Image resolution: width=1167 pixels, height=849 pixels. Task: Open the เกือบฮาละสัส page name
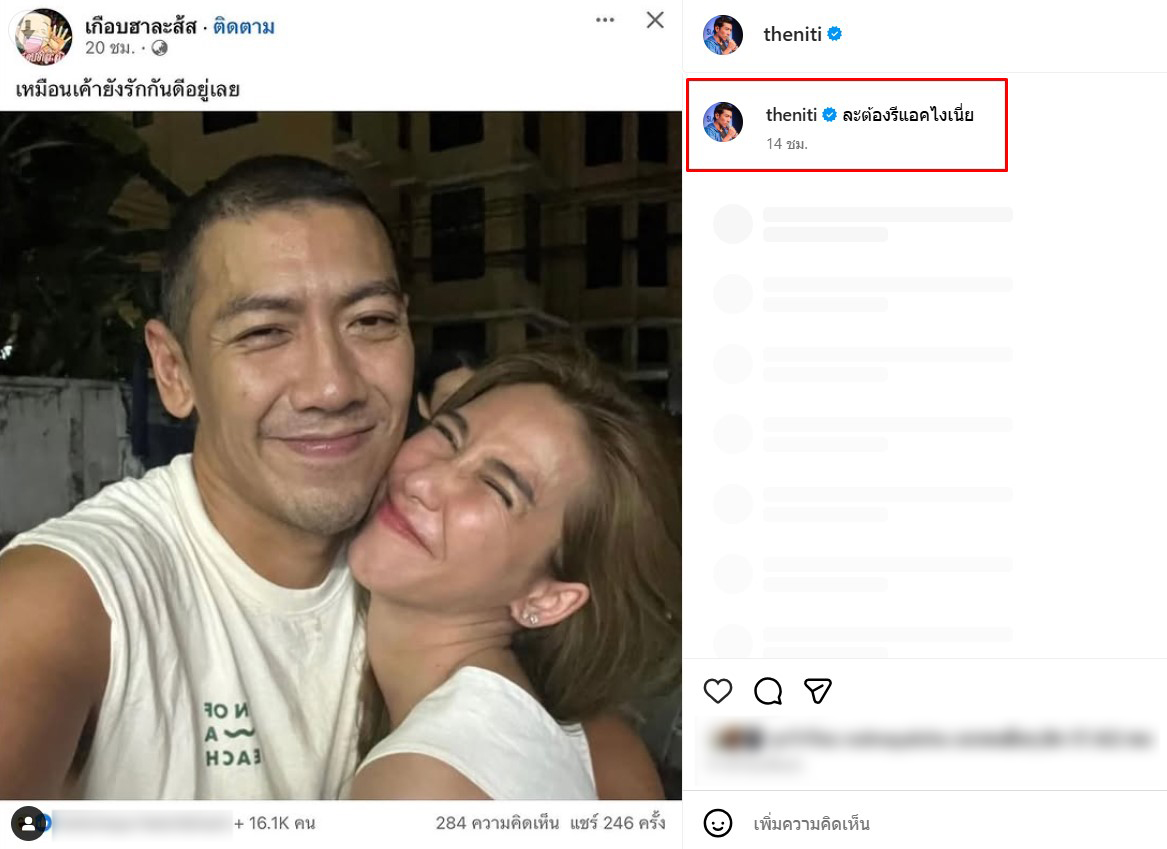tap(140, 26)
